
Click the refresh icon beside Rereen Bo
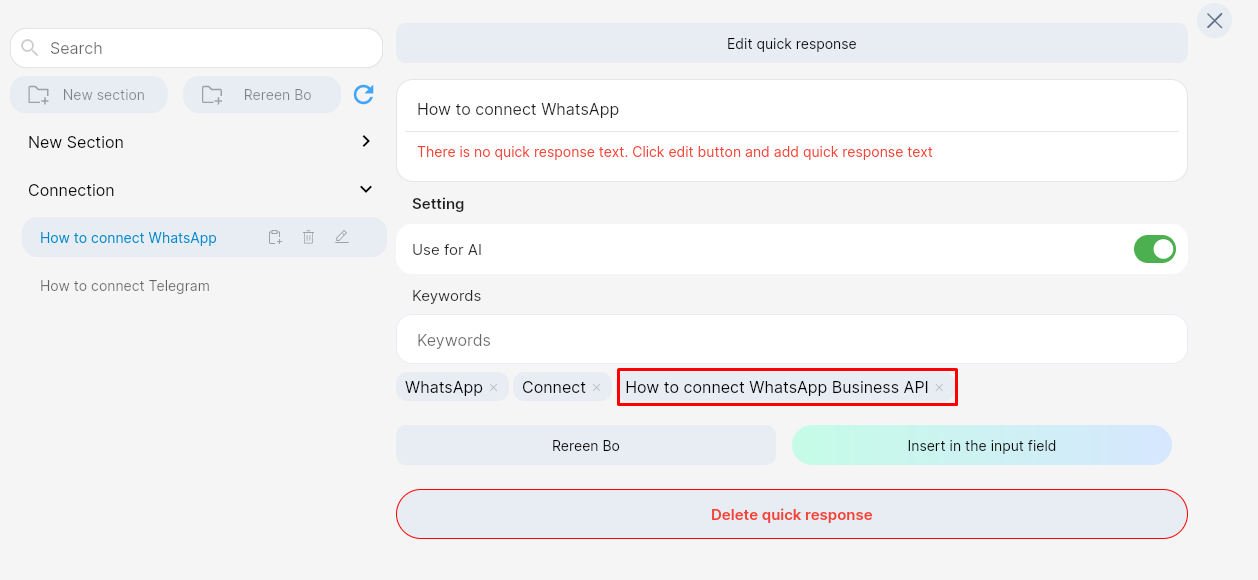pyautogui.click(x=364, y=95)
